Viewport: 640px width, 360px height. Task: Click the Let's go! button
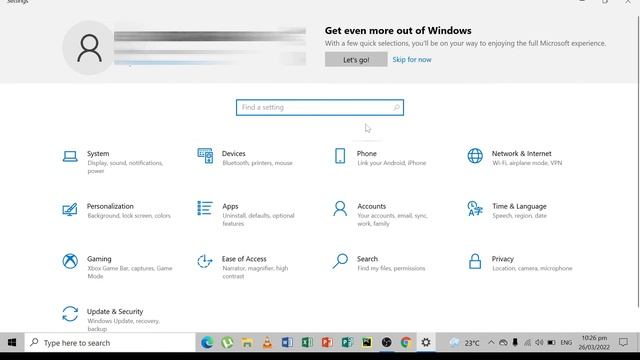coord(356,60)
